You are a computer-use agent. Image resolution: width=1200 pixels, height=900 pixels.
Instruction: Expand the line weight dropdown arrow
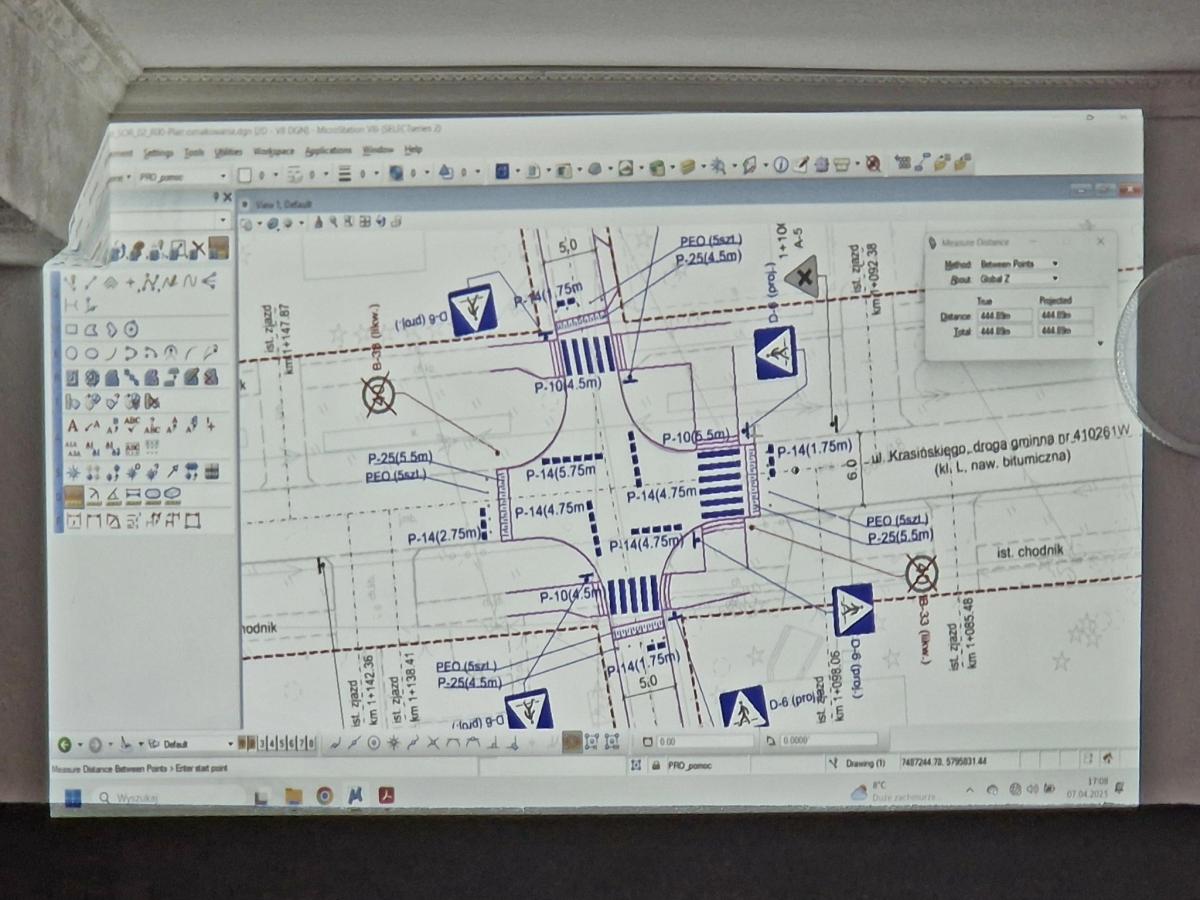coord(376,173)
